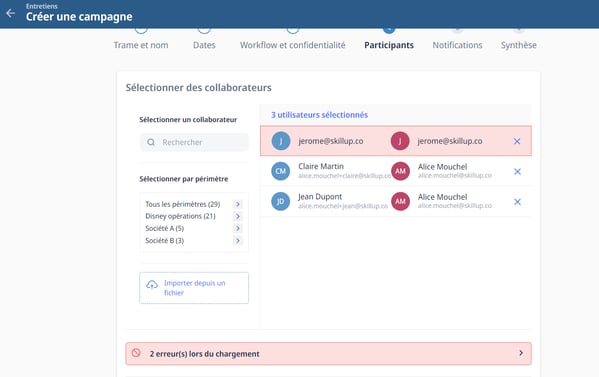
Task: Click the blue J avatar
Action: [x=281, y=141]
